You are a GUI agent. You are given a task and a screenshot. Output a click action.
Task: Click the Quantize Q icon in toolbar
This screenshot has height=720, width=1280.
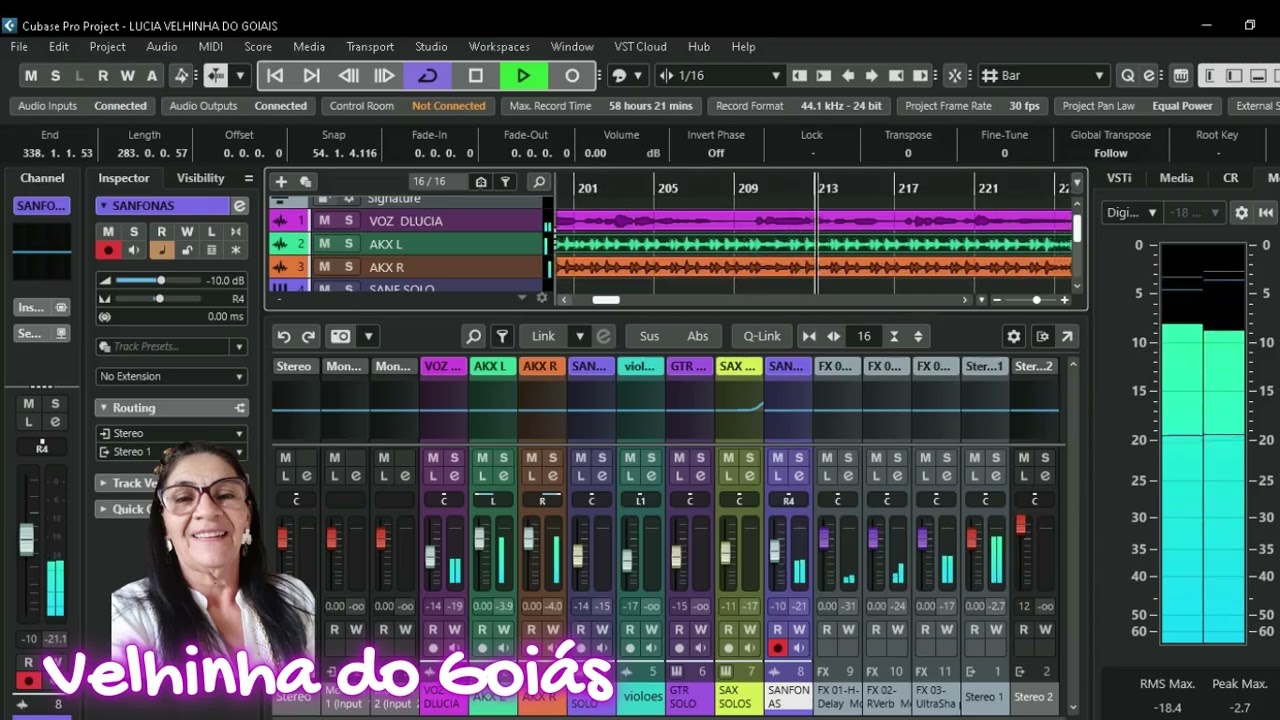[x=1128, y=76]
